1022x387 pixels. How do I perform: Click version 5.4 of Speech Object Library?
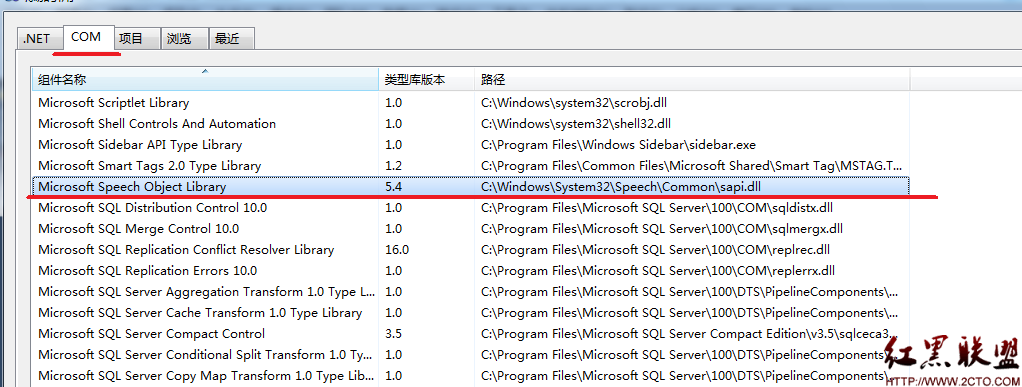394,187
